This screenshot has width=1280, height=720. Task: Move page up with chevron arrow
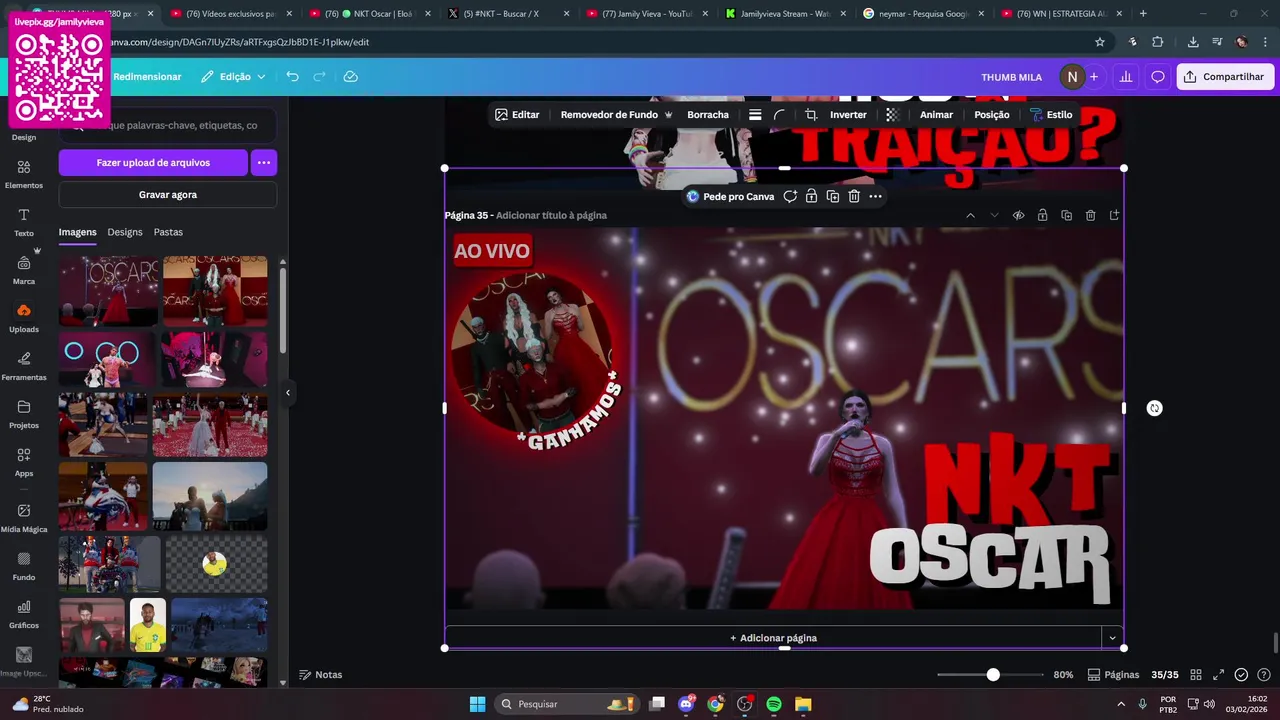970,215
